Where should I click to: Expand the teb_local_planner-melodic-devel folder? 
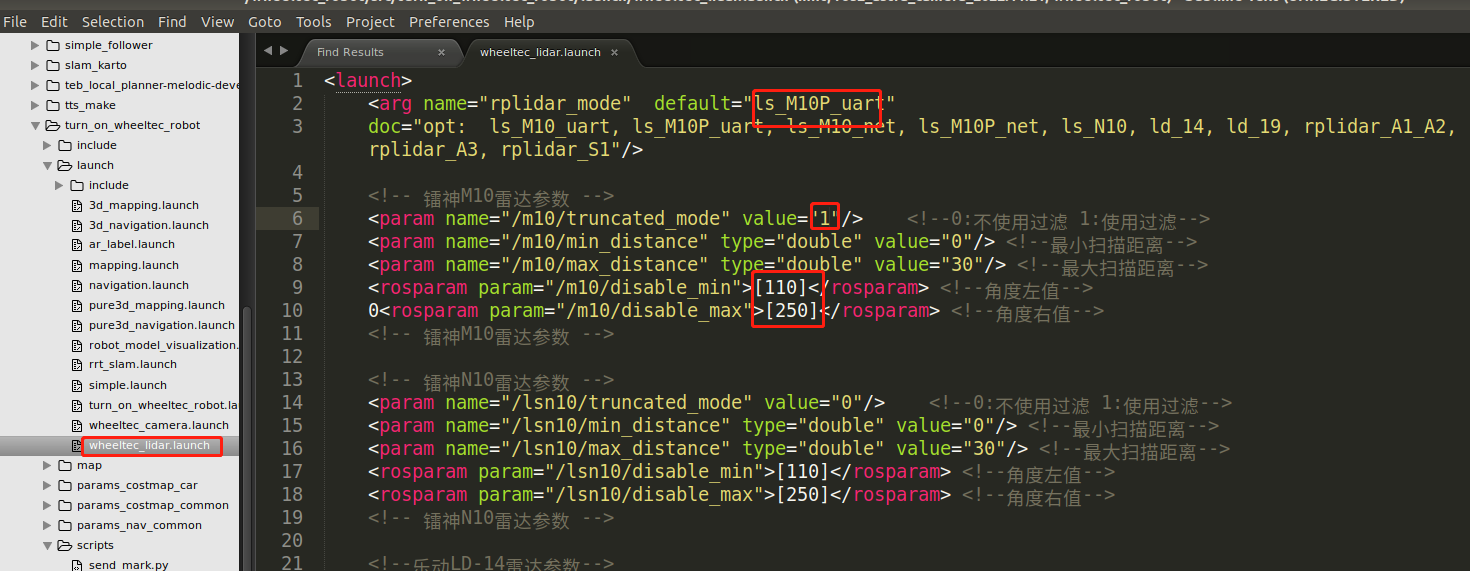[x=36, y=85]
